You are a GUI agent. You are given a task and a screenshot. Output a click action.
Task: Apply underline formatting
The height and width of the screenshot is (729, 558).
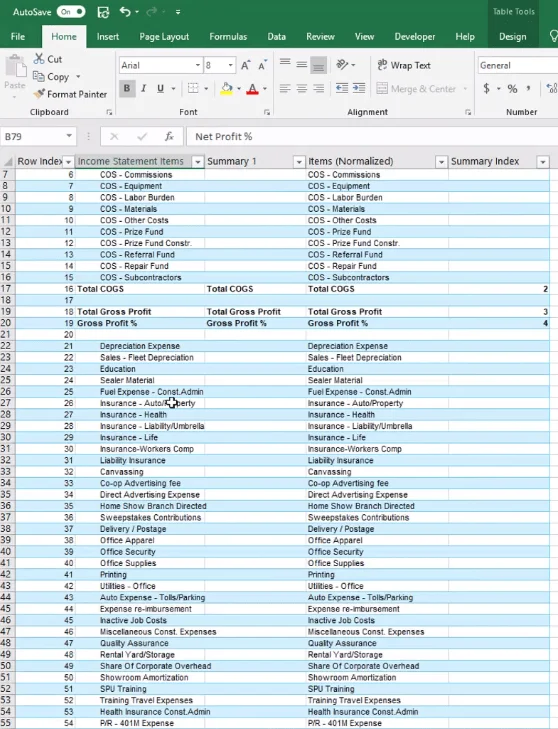(160, 88)
